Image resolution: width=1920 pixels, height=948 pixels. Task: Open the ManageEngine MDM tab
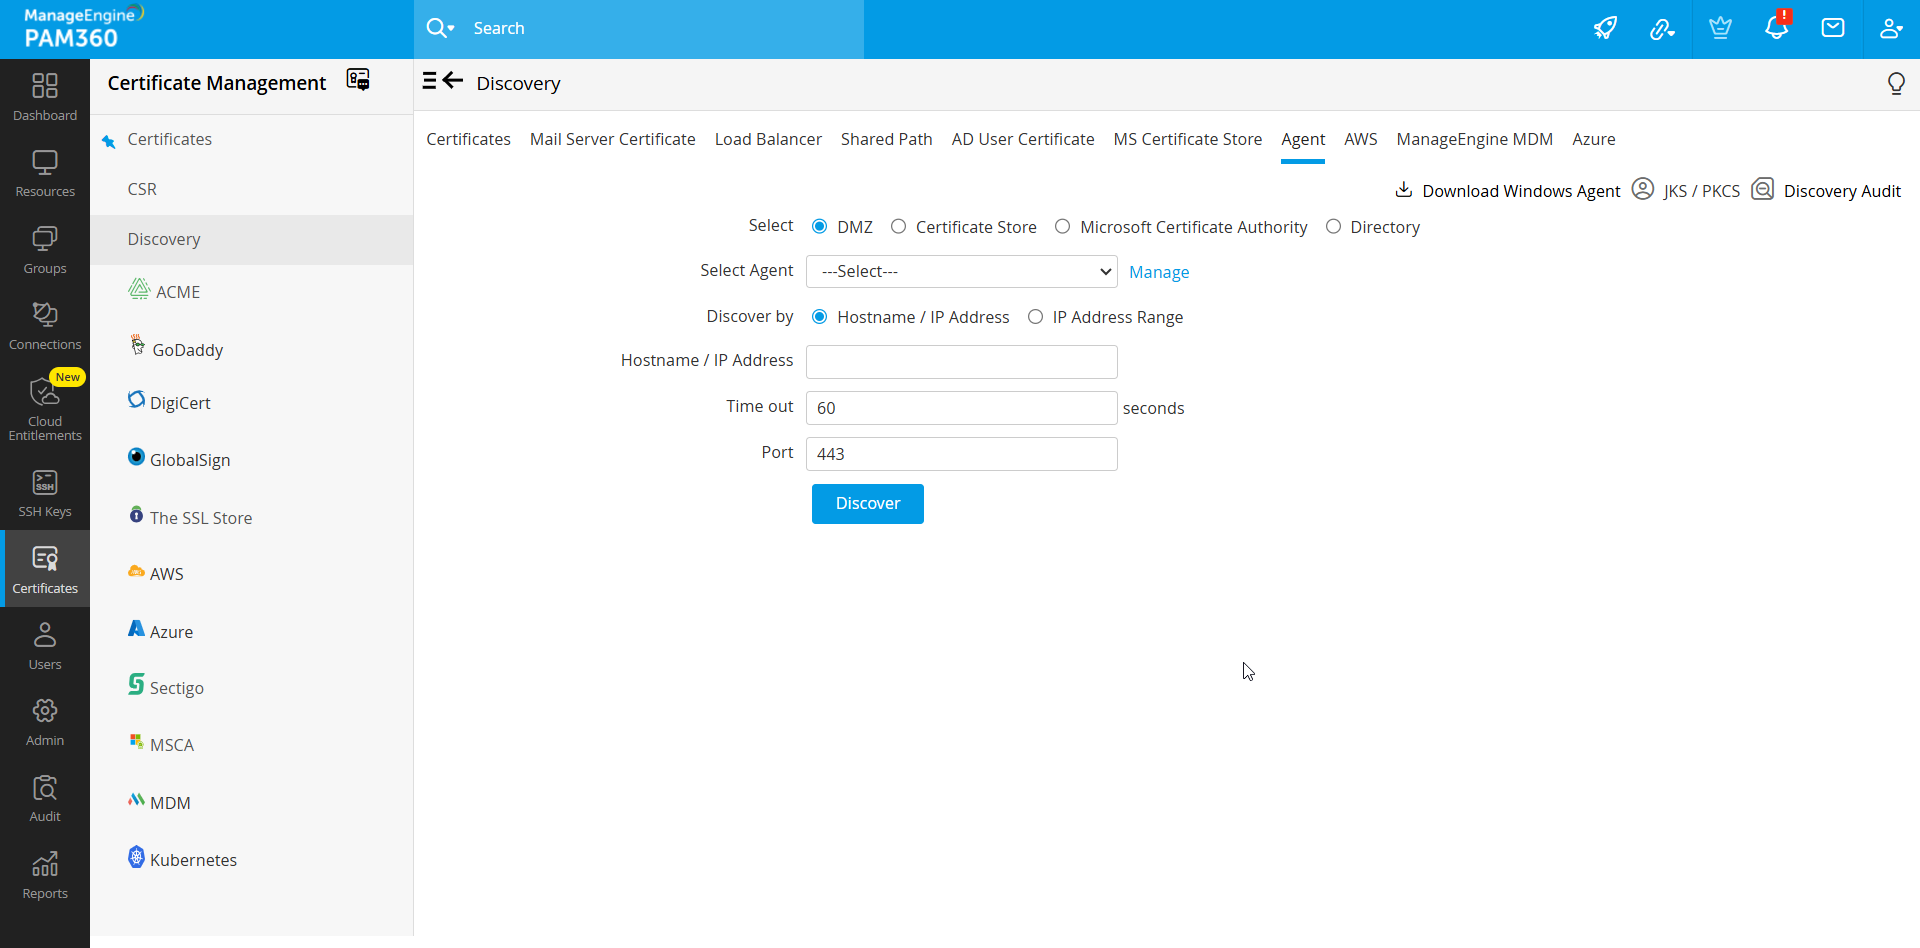point(1475,139)
